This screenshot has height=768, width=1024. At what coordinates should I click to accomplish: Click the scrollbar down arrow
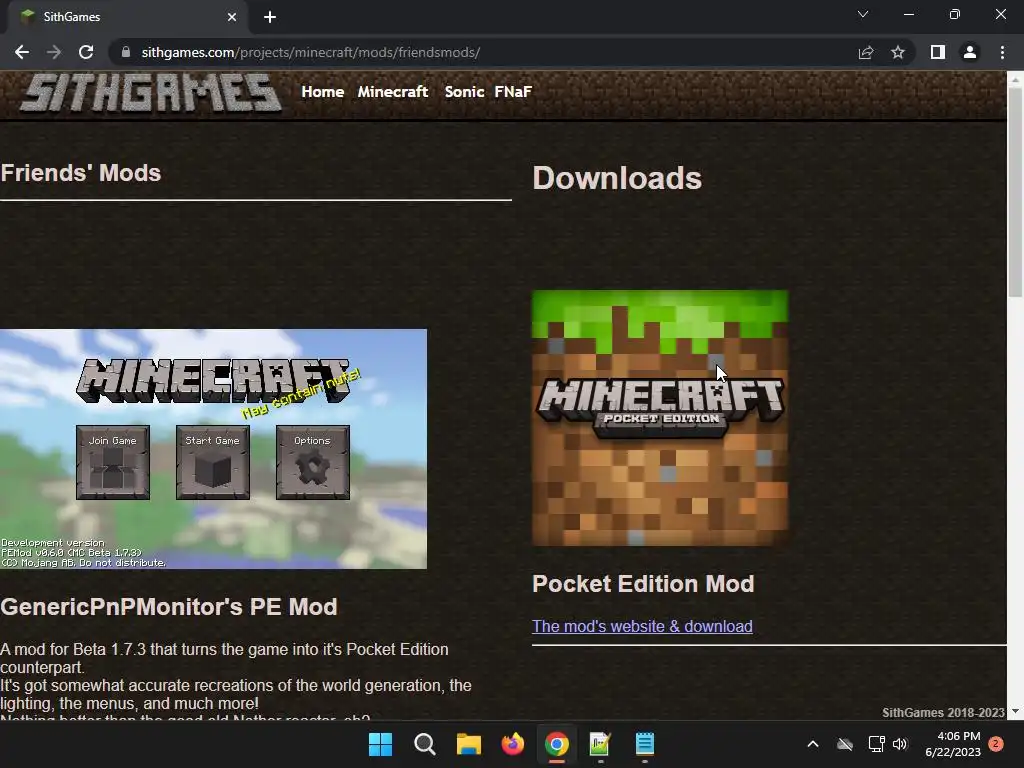[x=1015, y=711]
